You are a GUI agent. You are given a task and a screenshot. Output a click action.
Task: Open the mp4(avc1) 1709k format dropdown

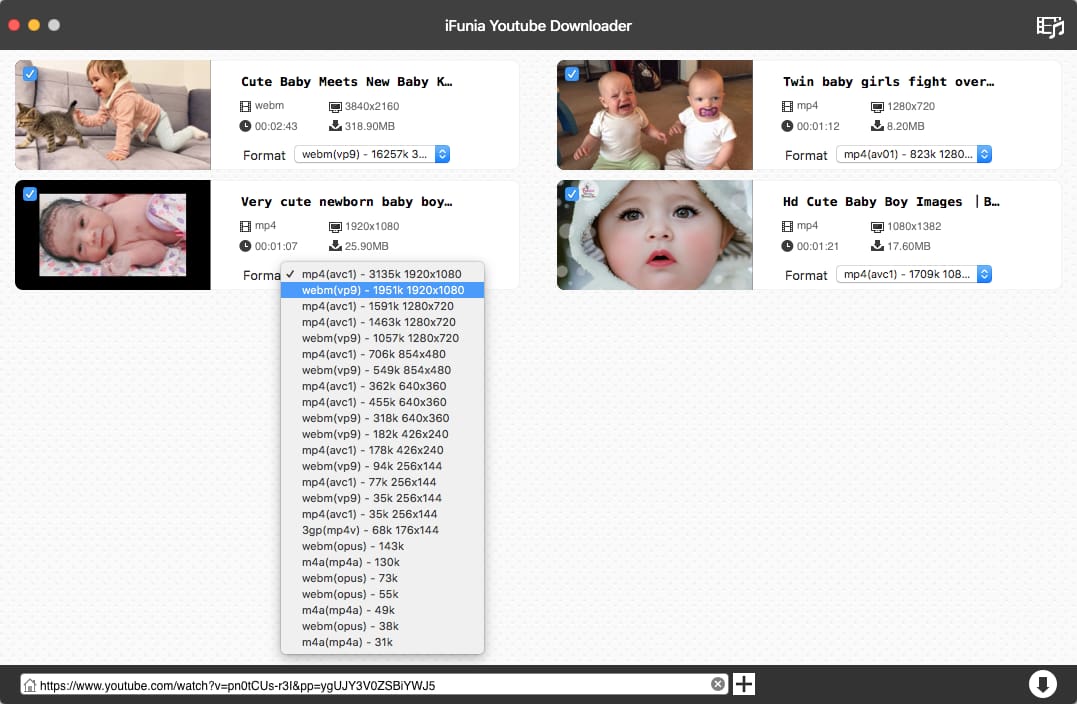[914, 274]
